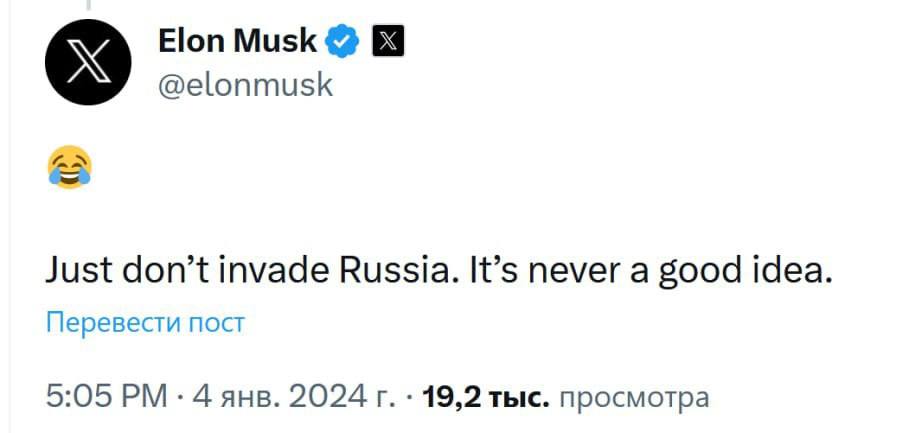Open the Elon Musk display name
The image size is (900, 433).
[x=238, y=41]
